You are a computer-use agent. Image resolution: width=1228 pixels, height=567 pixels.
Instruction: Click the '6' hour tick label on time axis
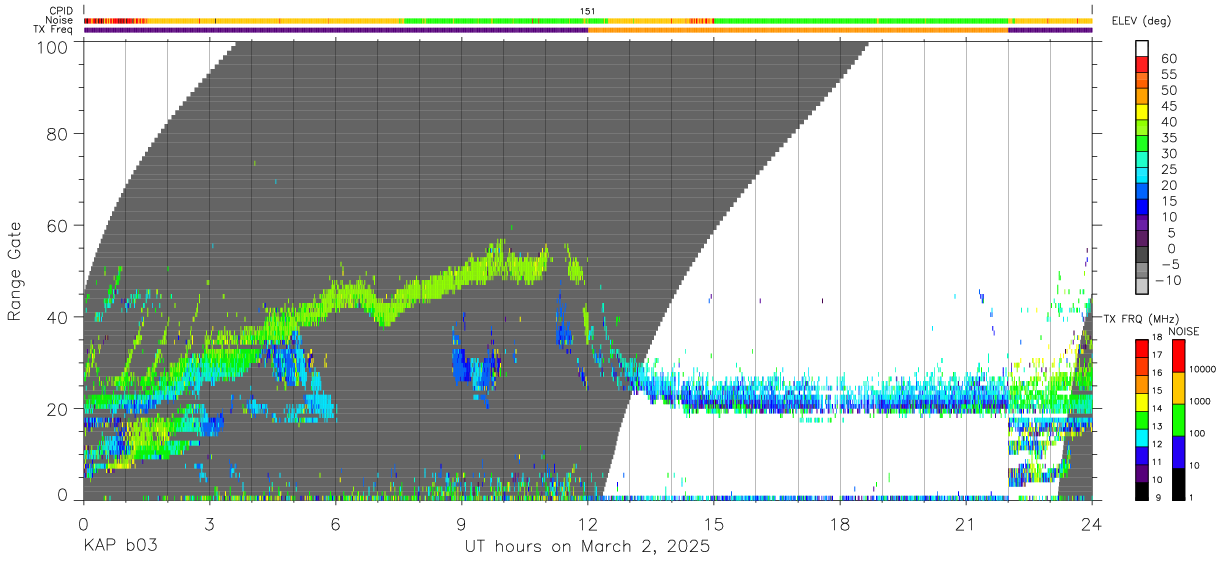335,524
